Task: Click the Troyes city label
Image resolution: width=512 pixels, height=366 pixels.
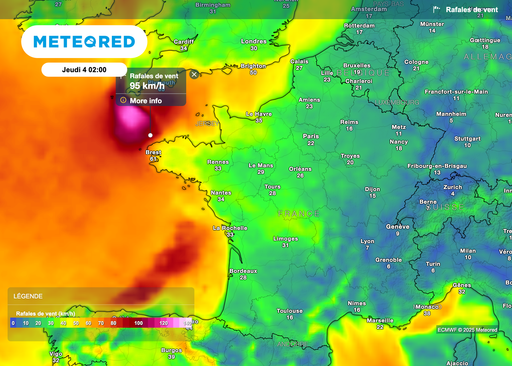Action: click(350, 156)
